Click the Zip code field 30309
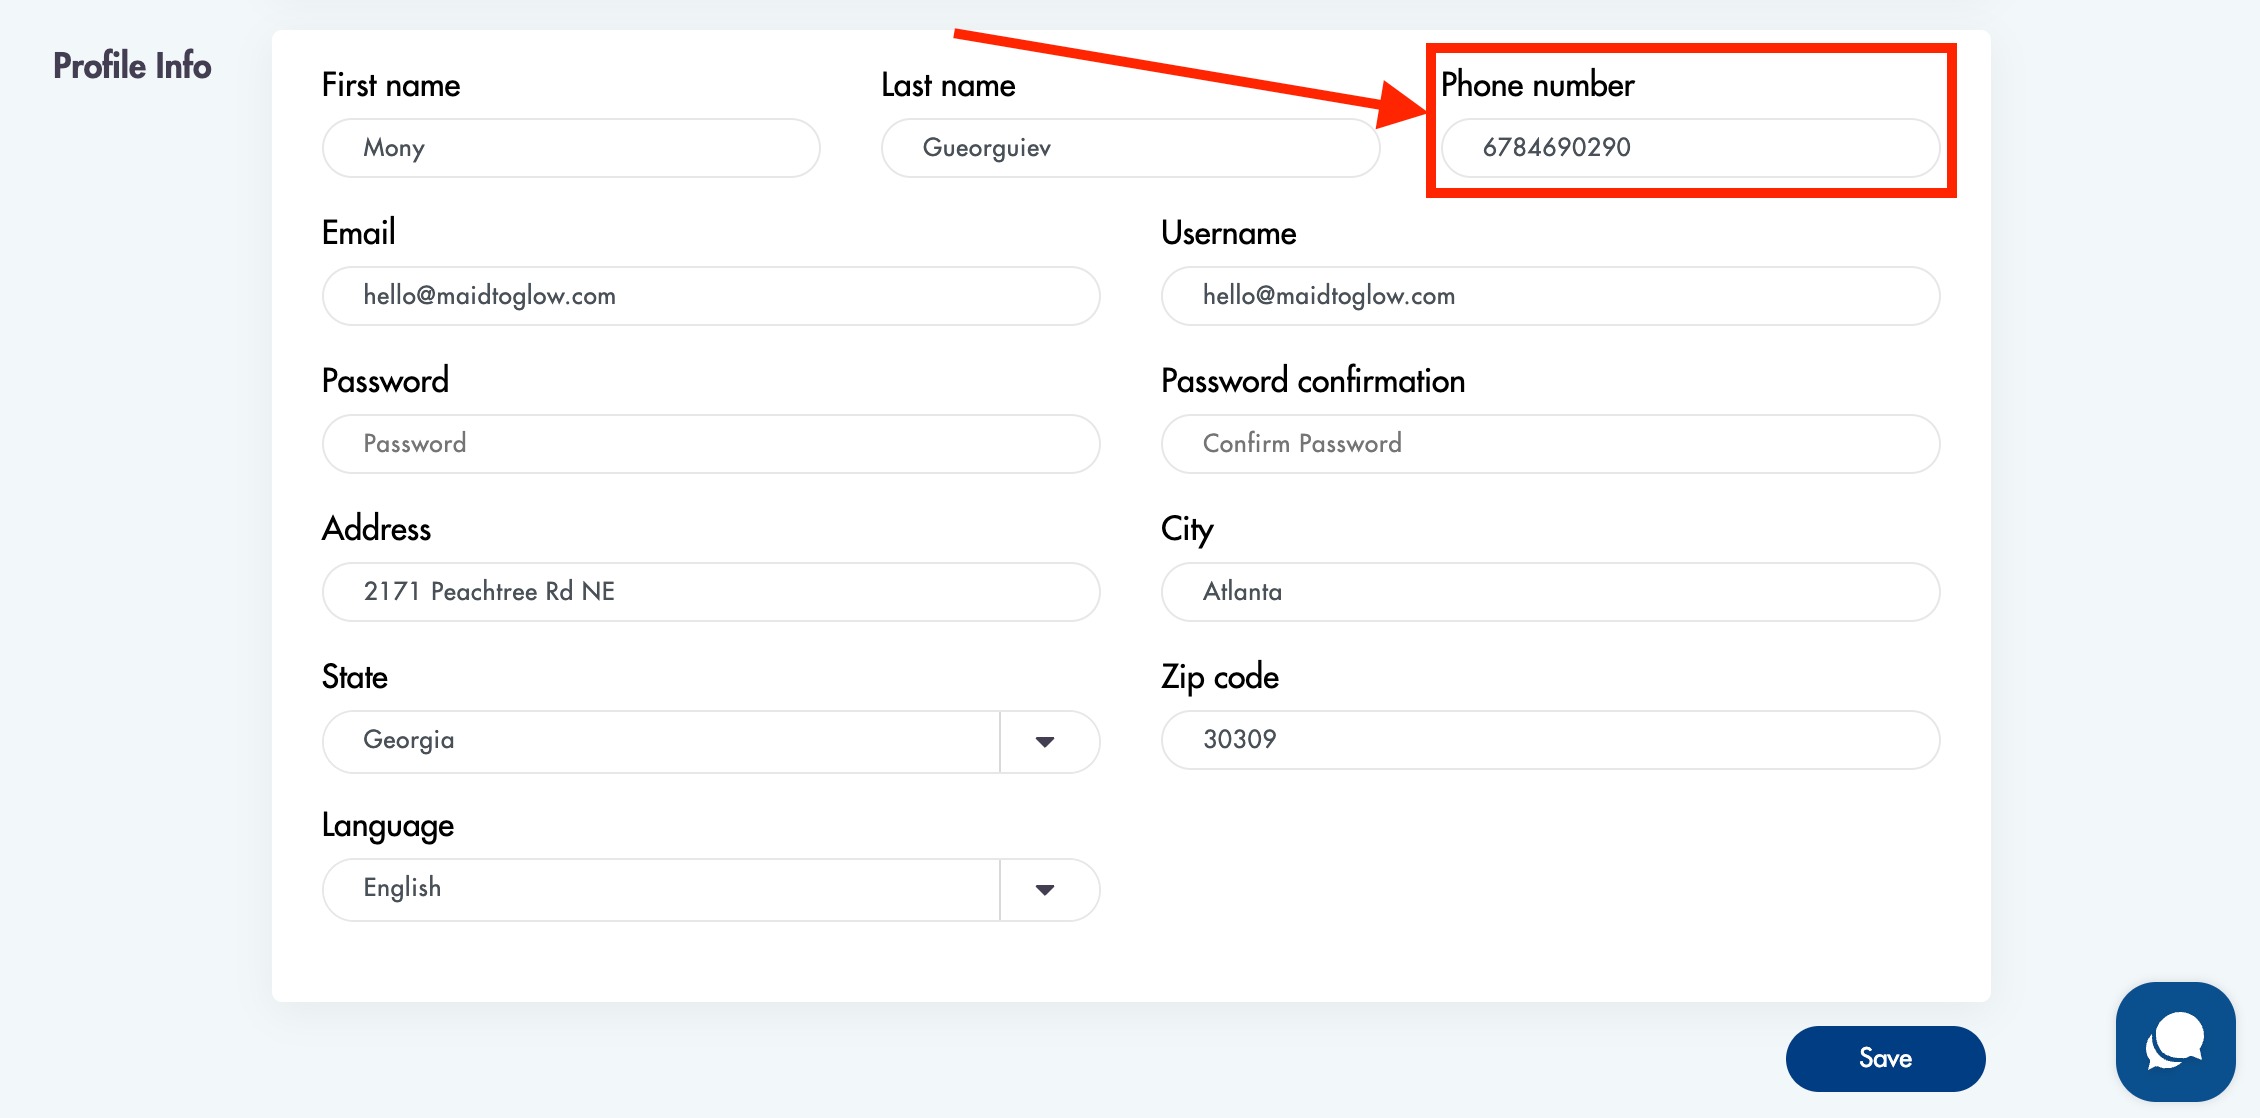Image resolution: width=2260 pixels, height=1118 pixels. (1550, 740)
